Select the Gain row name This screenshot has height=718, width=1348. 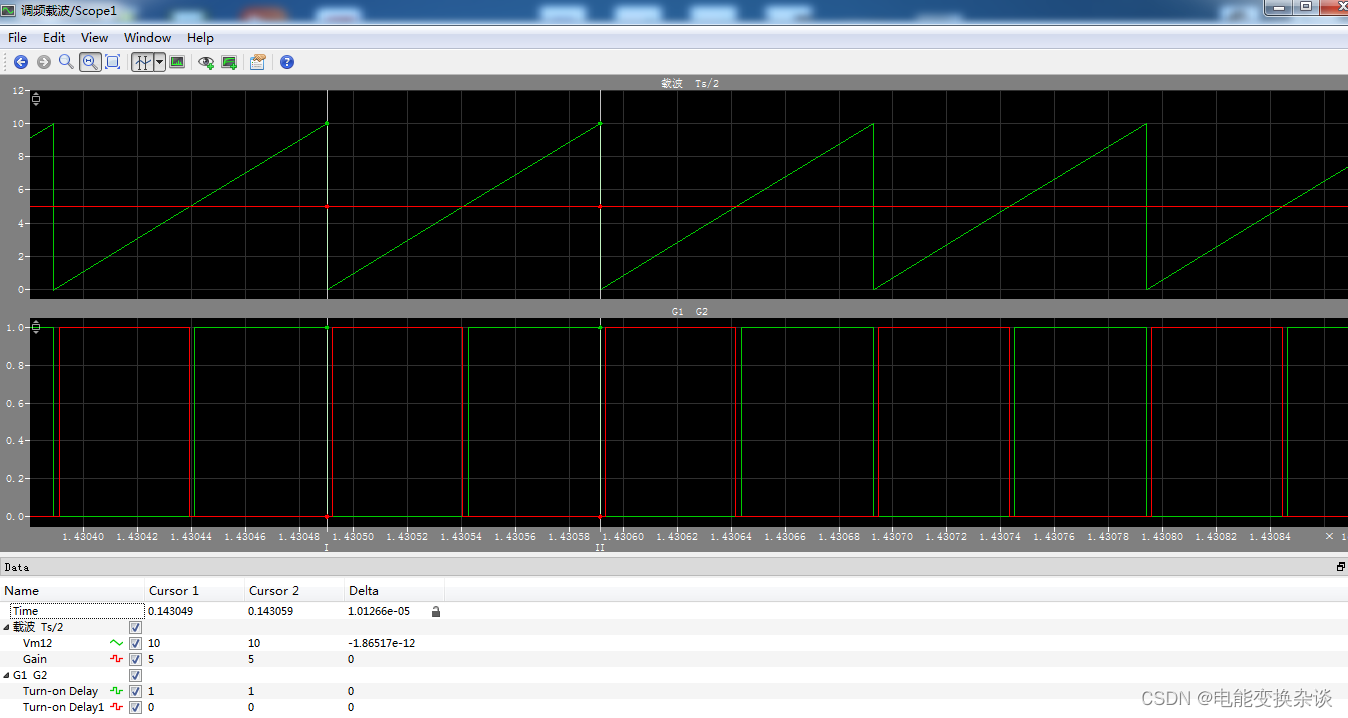35,659
